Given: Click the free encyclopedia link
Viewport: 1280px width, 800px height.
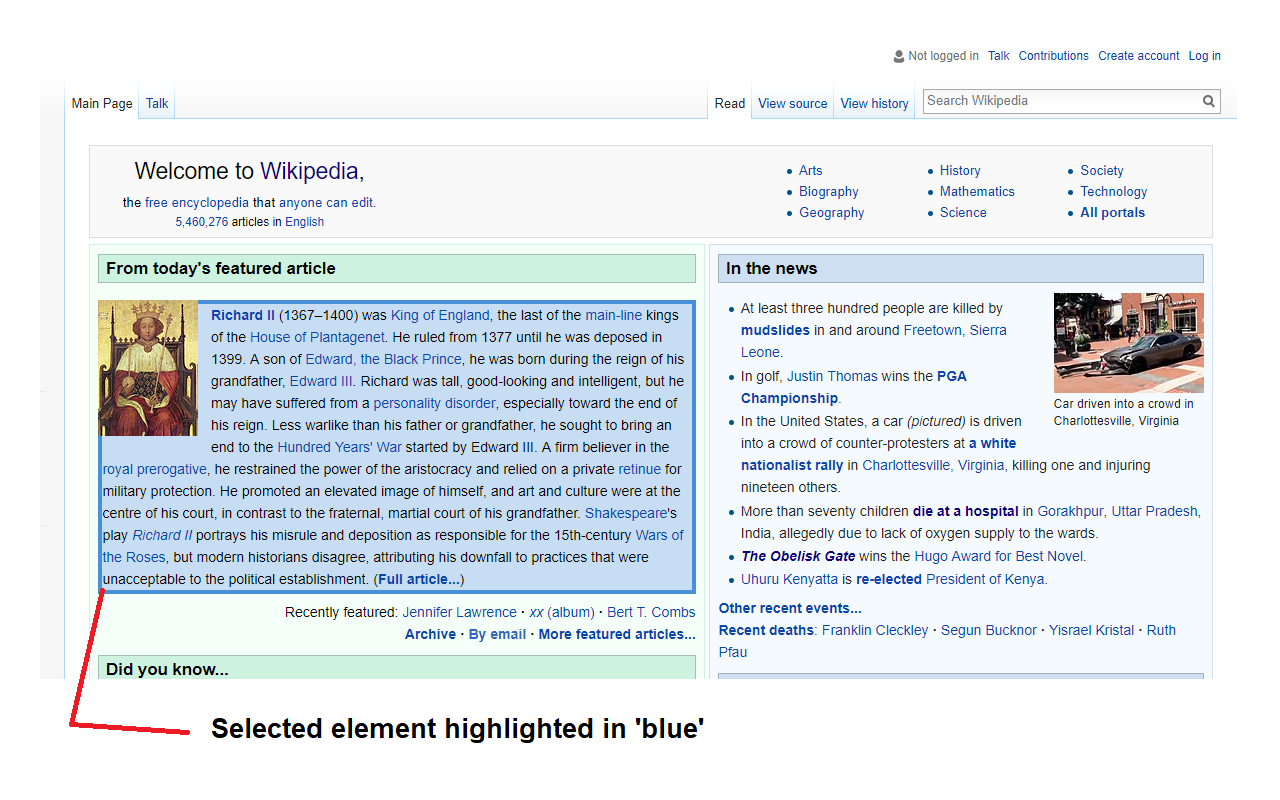Looking at the screenshot, I should [197, 202].
